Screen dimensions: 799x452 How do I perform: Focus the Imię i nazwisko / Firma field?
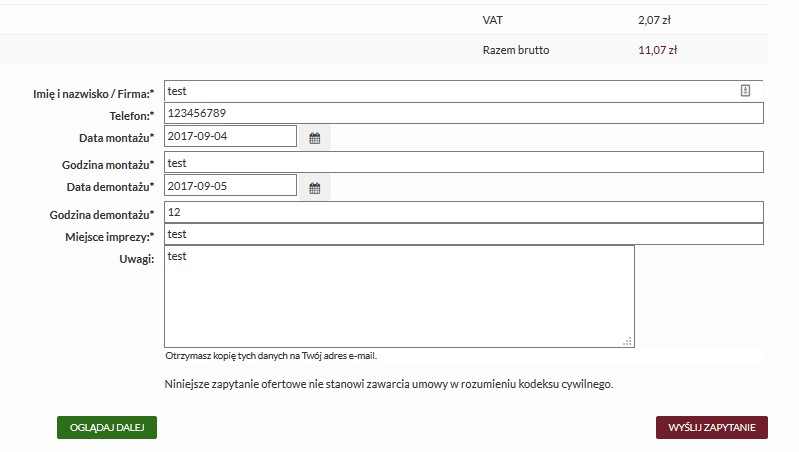(x=450, y=91)
